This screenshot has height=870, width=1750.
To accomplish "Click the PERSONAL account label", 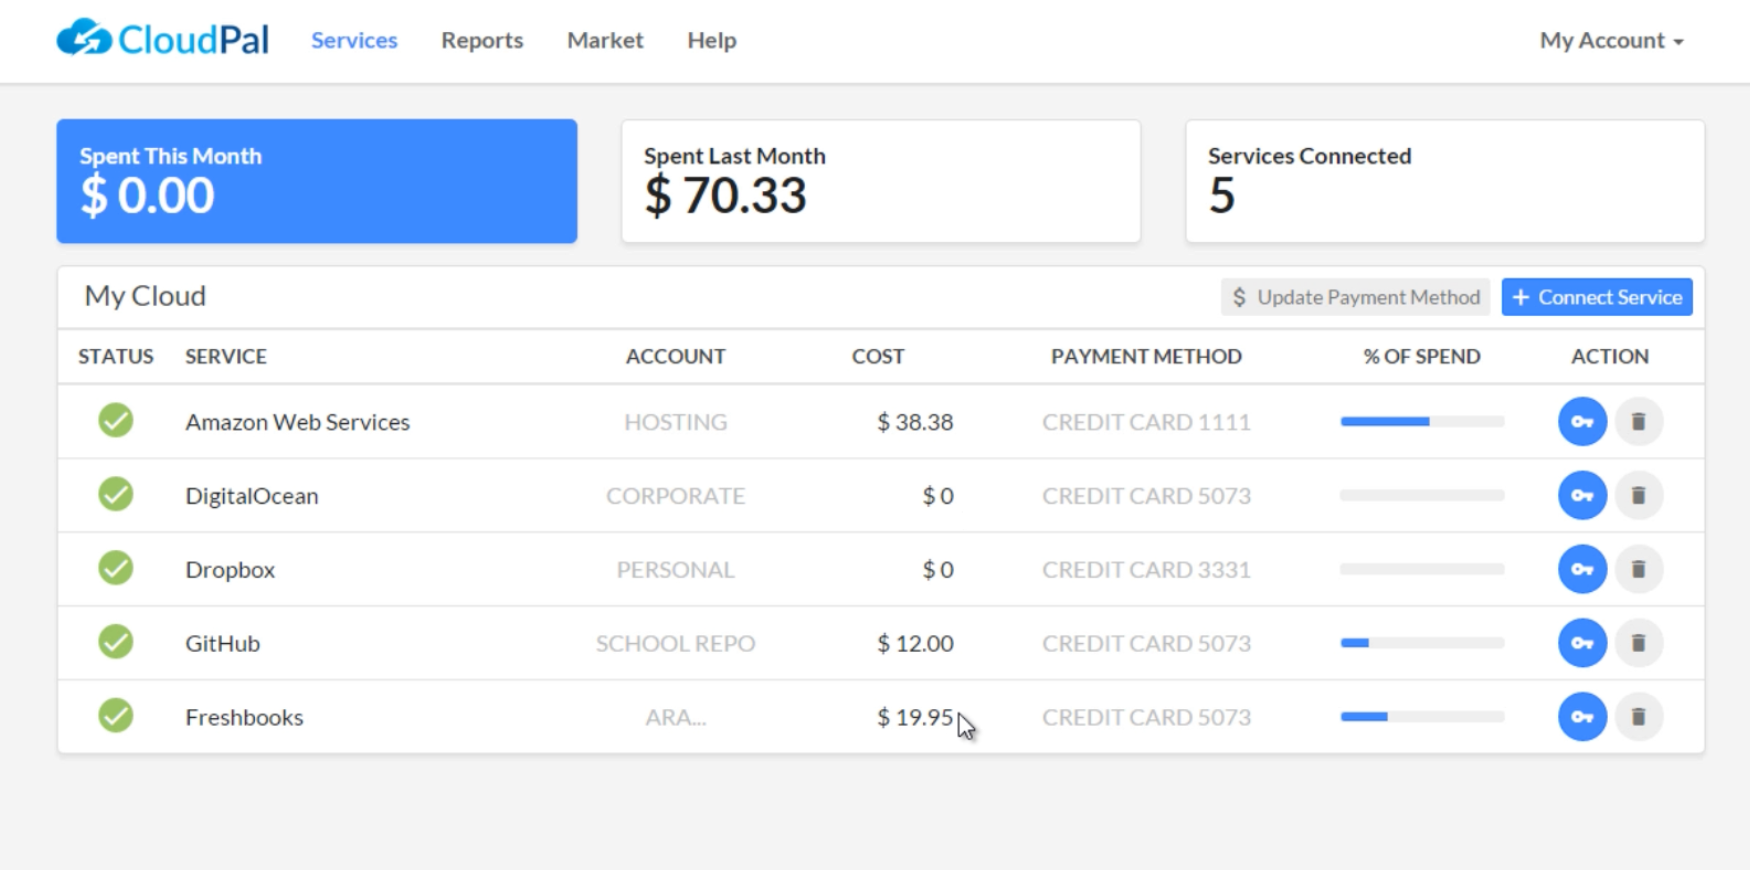I will pyautogui.click(x=675, y=570).
